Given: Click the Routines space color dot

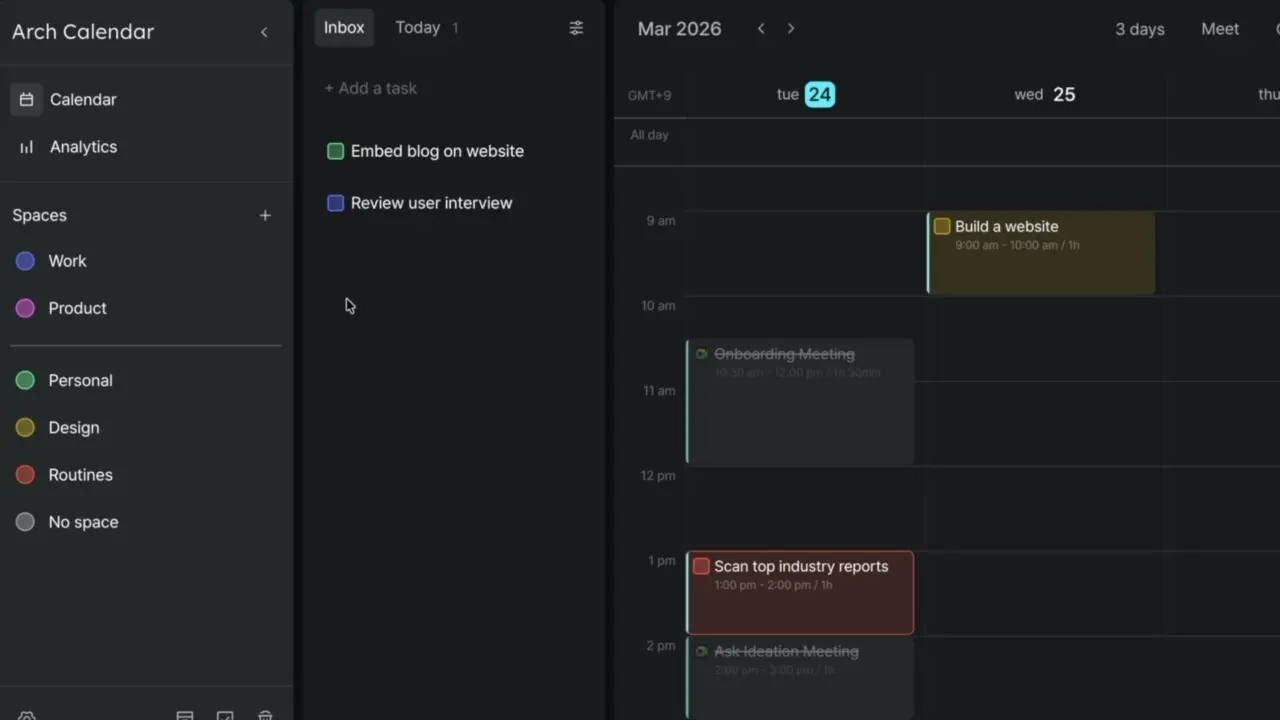Looking at the screenshot, I should (x=26, y=475).
